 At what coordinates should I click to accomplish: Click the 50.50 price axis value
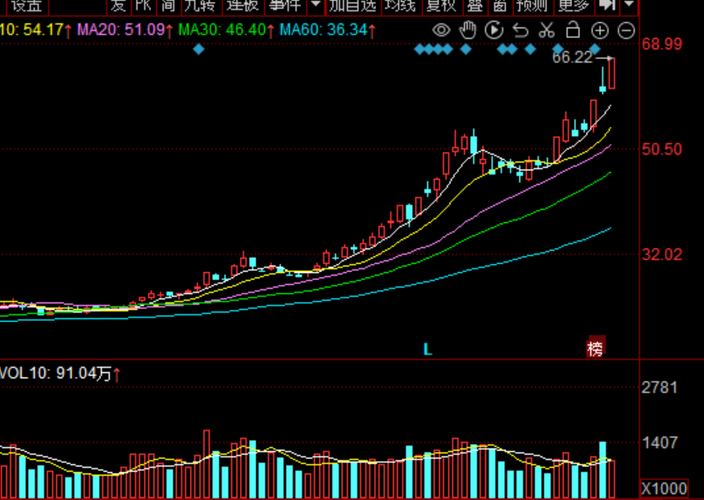coord(662,149)
